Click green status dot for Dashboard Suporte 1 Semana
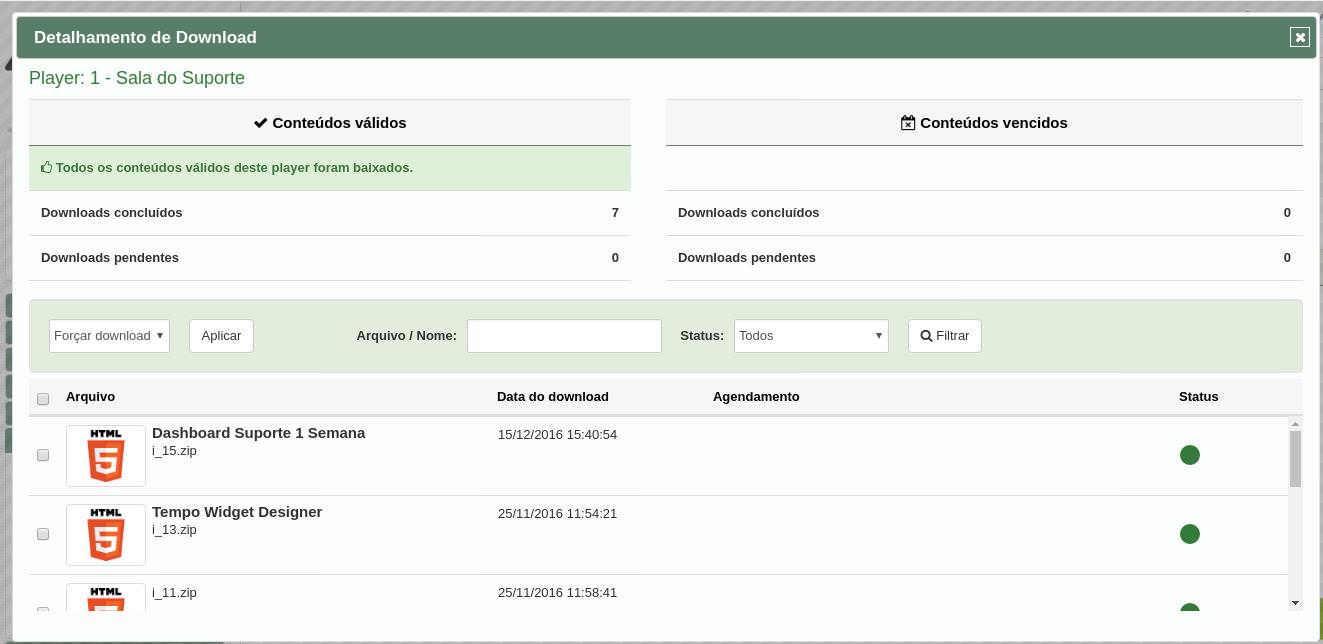The image size is (1323, 644). click(1190, 455)
